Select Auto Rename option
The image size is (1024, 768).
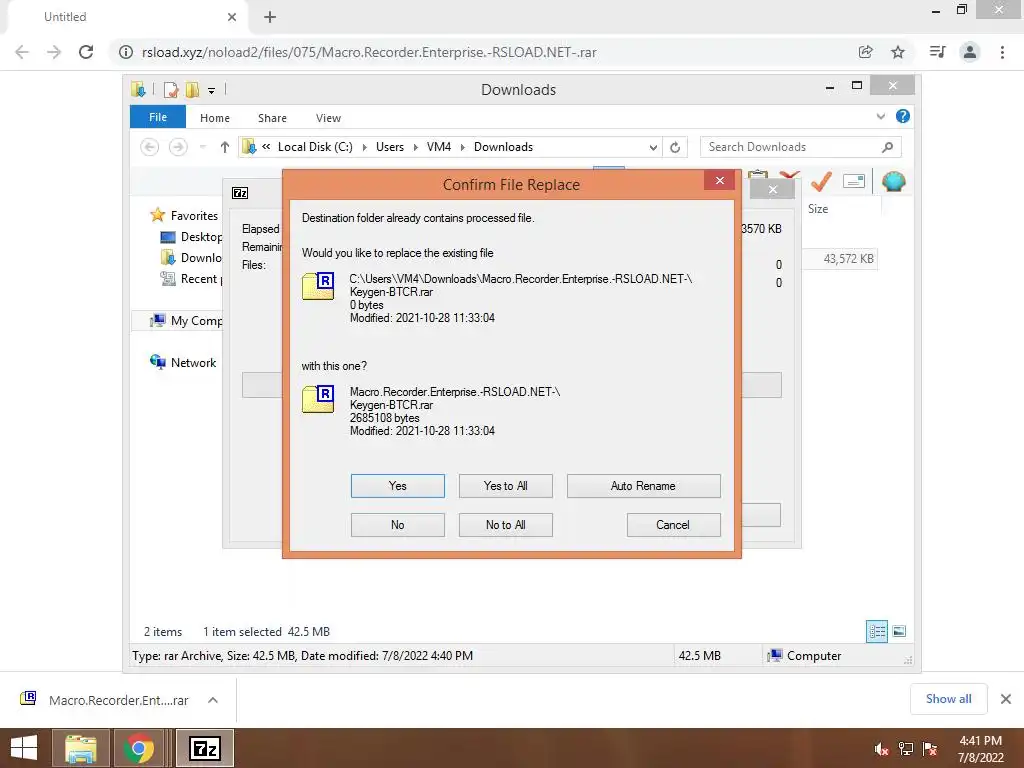(643, 486)
